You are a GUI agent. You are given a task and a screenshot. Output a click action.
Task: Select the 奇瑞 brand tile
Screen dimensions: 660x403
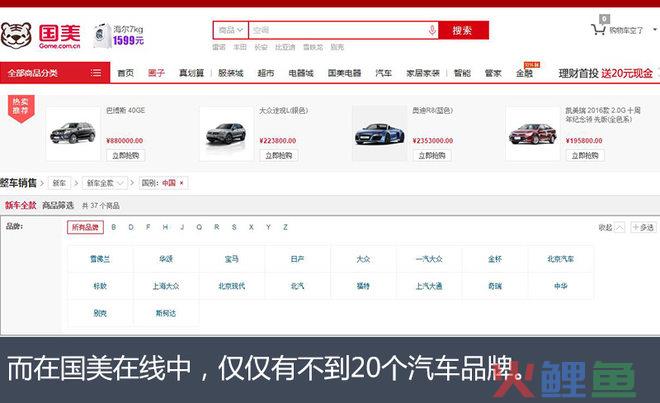(x=495, y=286)
